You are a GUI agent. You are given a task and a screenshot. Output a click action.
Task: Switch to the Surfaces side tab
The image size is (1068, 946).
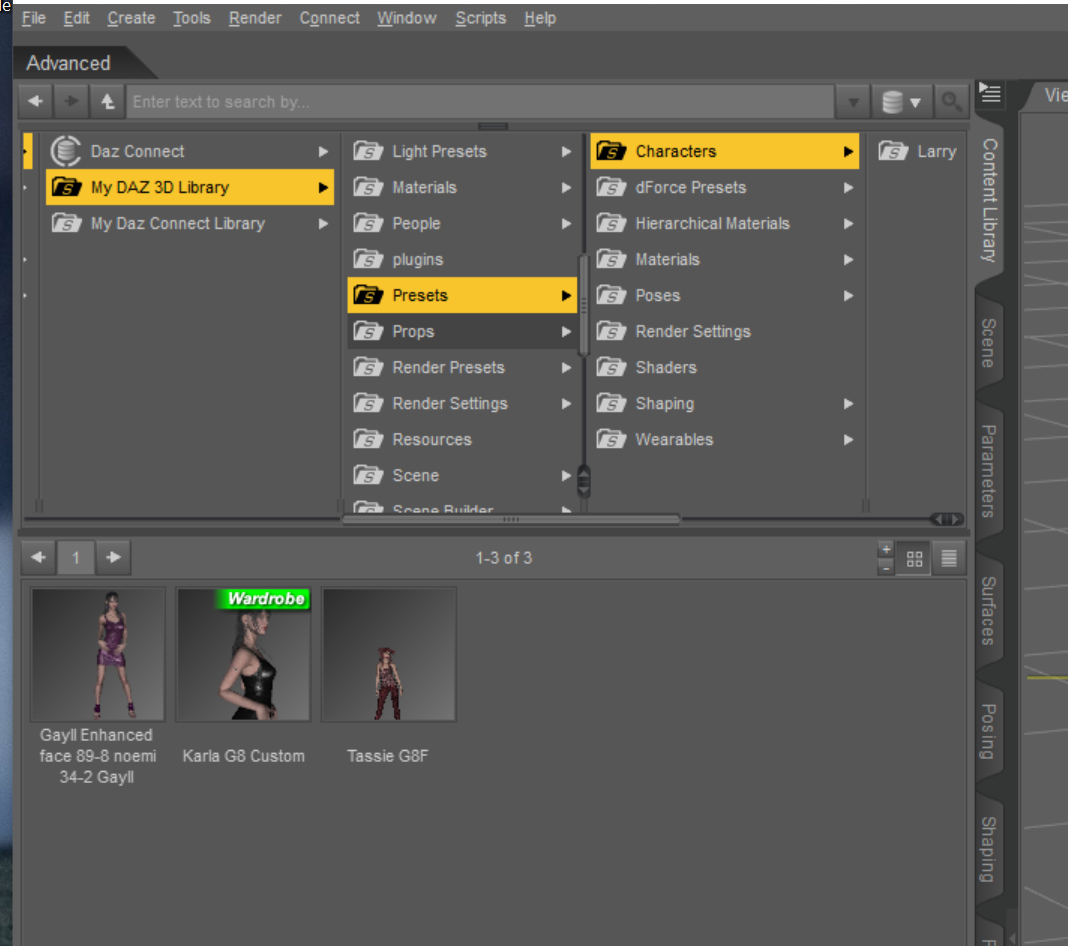point(989,611)
